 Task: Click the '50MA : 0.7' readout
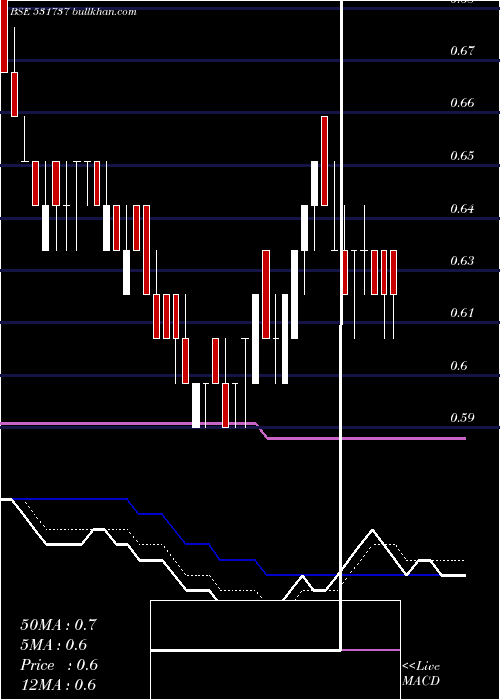(x=58, y=625)
